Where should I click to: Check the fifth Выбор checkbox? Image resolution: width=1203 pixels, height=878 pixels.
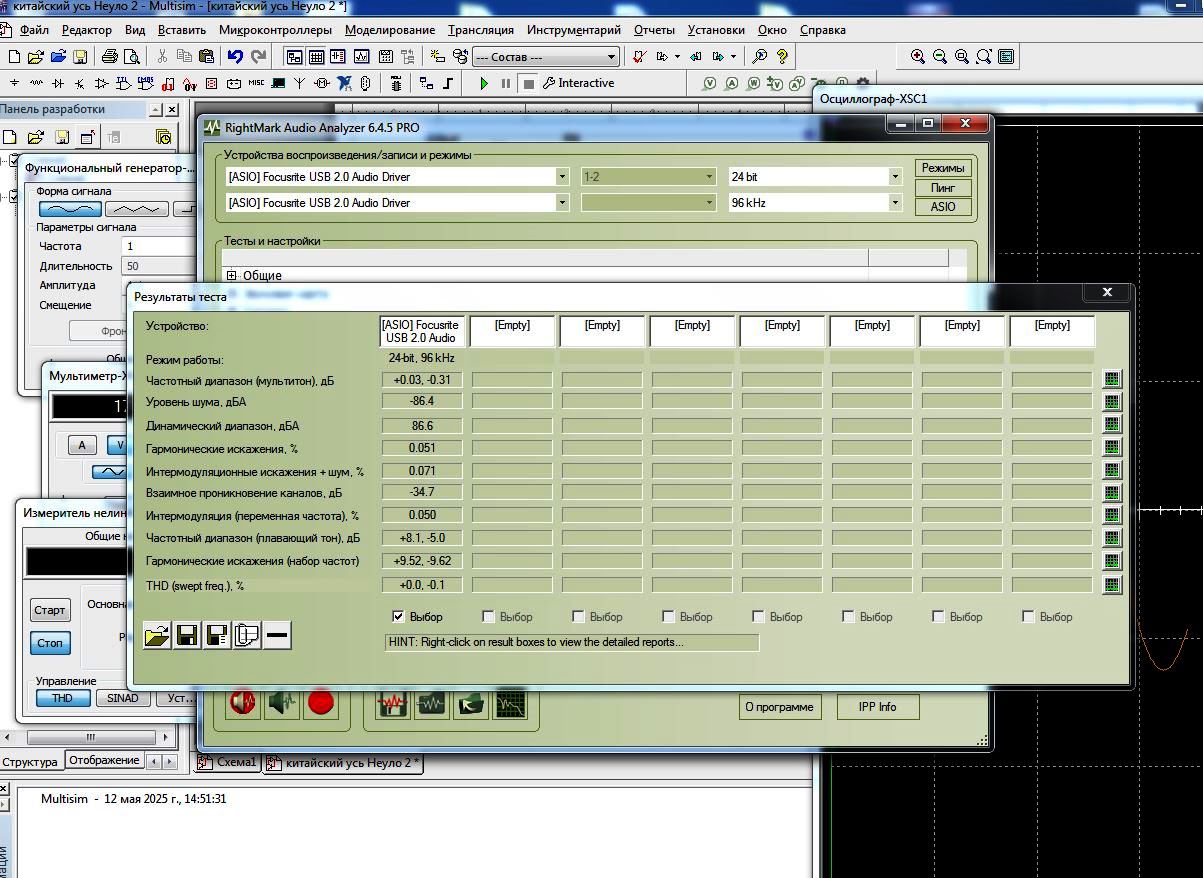click(759, 617)
